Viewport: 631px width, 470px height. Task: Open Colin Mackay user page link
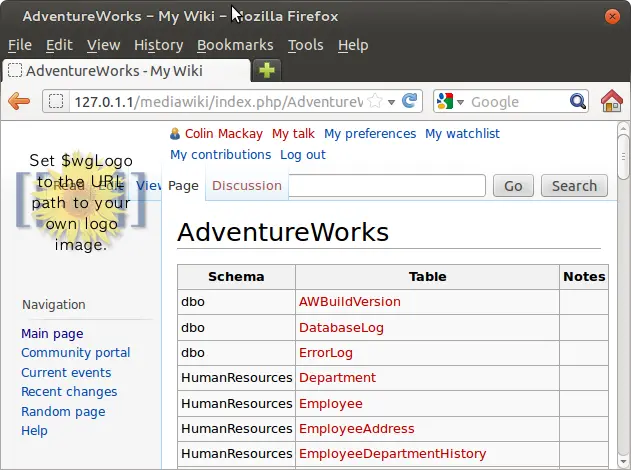coord(224,134)
